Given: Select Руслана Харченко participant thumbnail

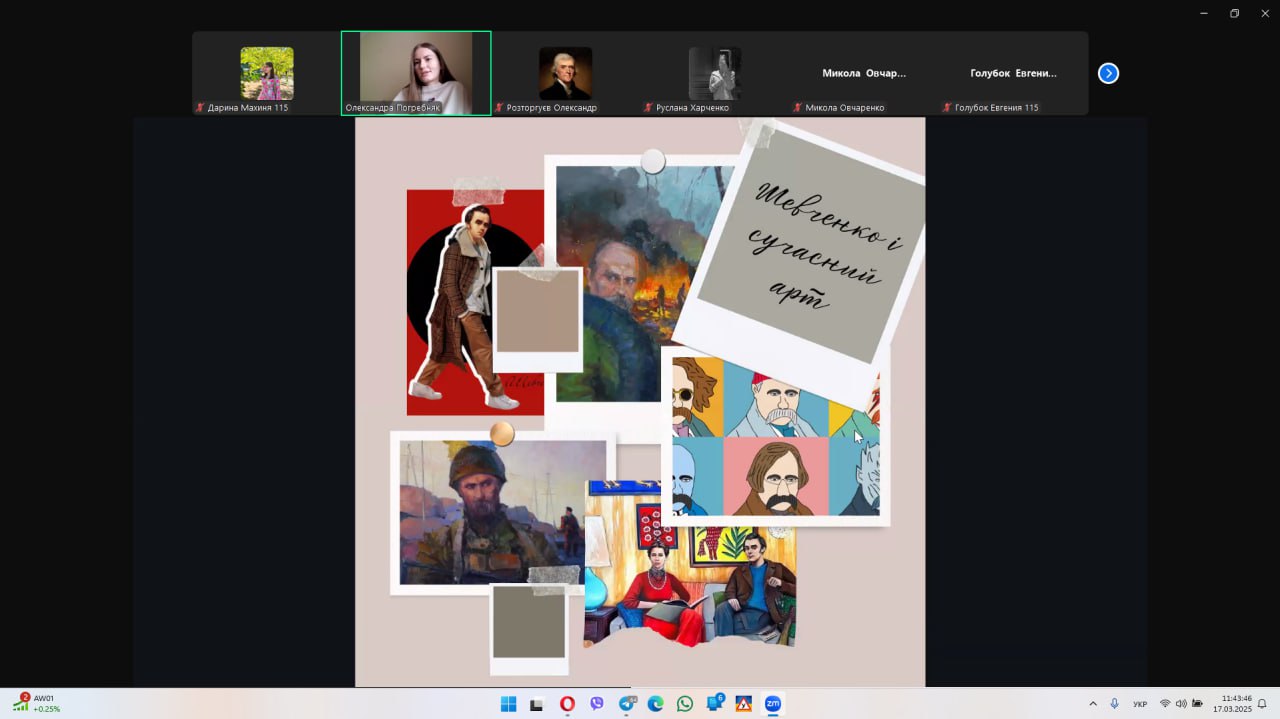Looking at the screenshot, I should (x=715, y=73).
